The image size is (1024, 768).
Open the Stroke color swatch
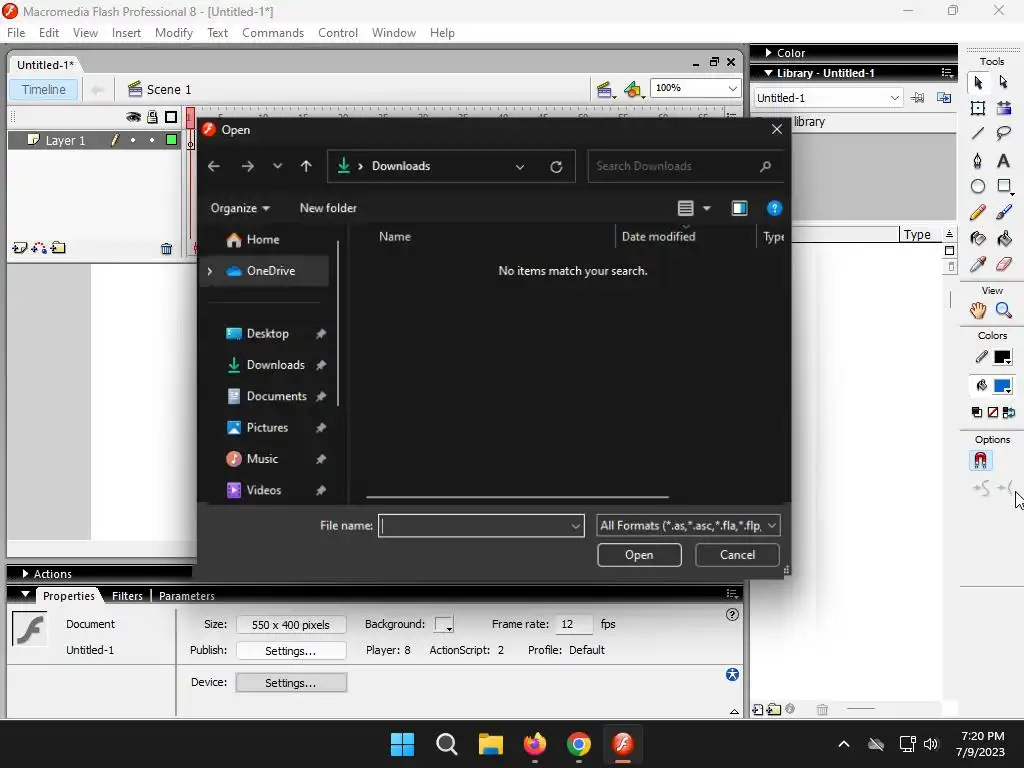[1002, 357]
